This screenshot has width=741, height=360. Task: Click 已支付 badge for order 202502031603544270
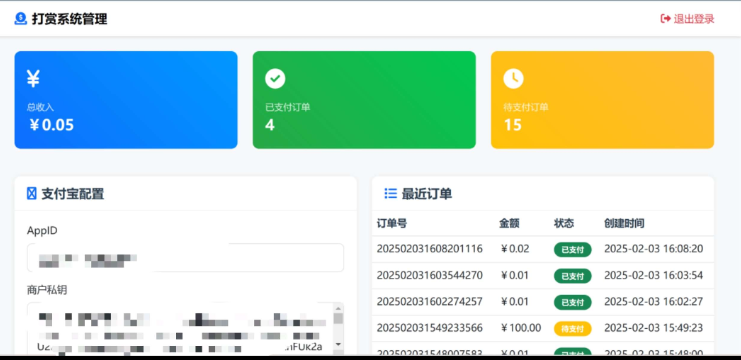point(572,276)
